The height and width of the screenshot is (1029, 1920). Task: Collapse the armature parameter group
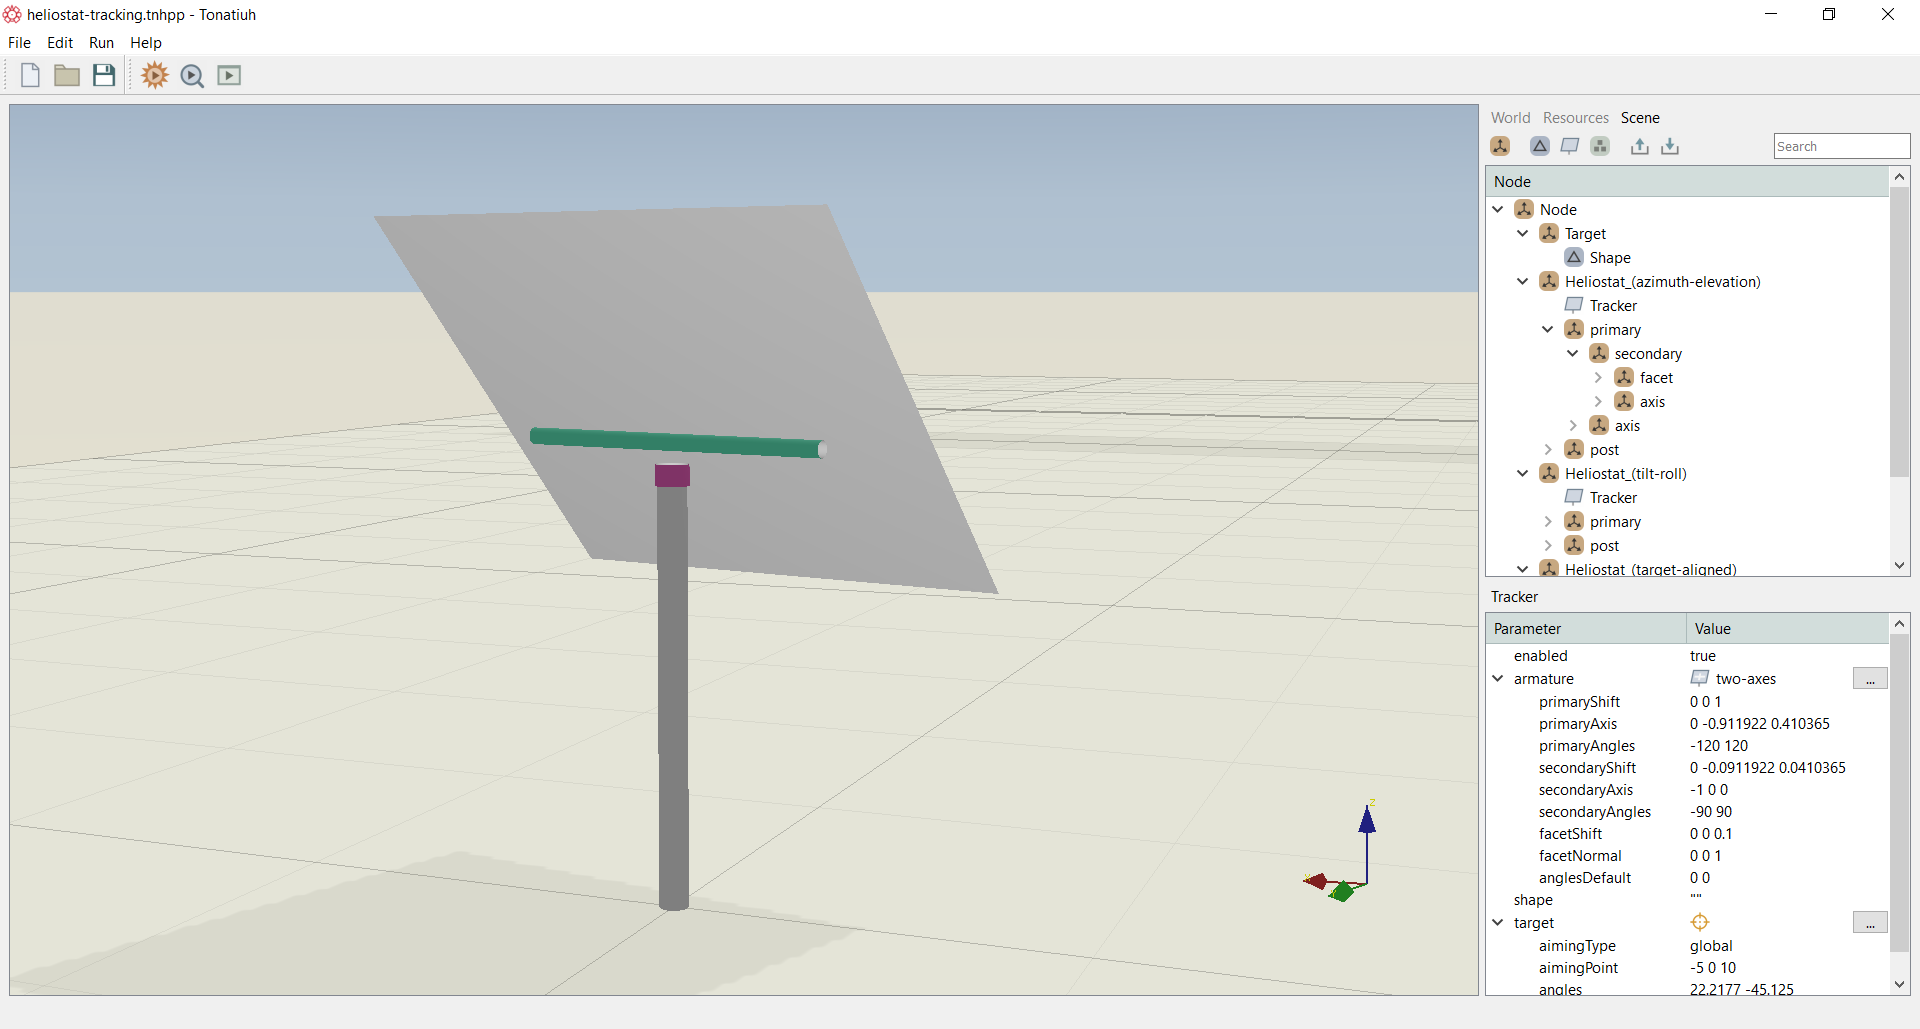pos(1498,679)
